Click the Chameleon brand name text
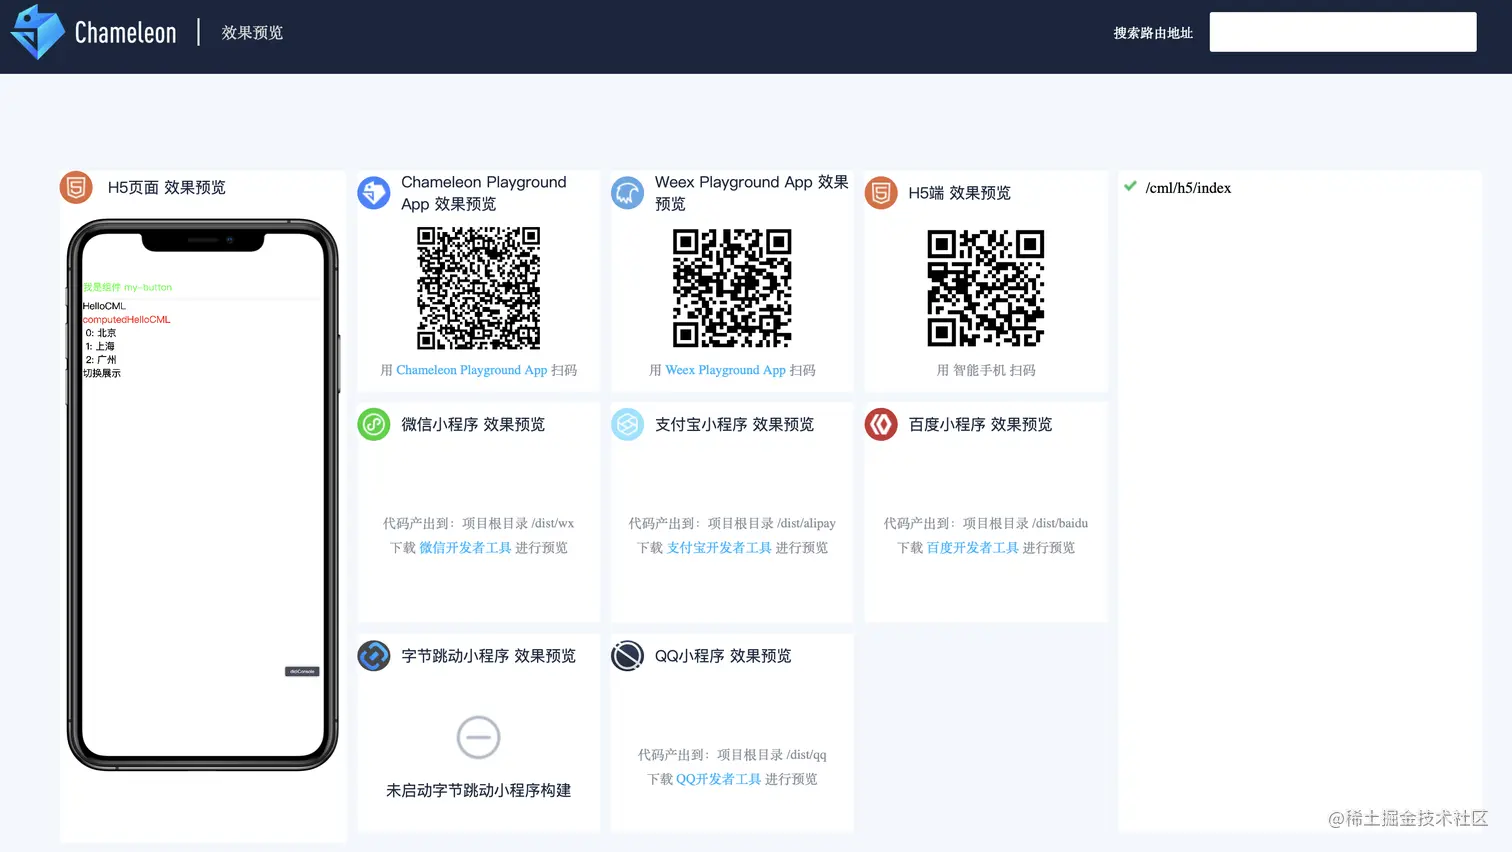 click(x=126, y=33)
